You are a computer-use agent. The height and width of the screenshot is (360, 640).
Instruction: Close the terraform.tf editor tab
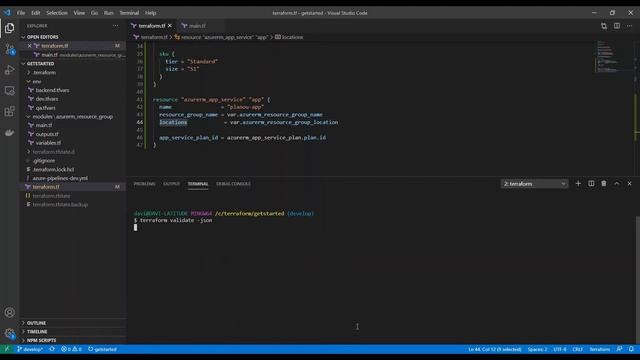pos(170,26)
